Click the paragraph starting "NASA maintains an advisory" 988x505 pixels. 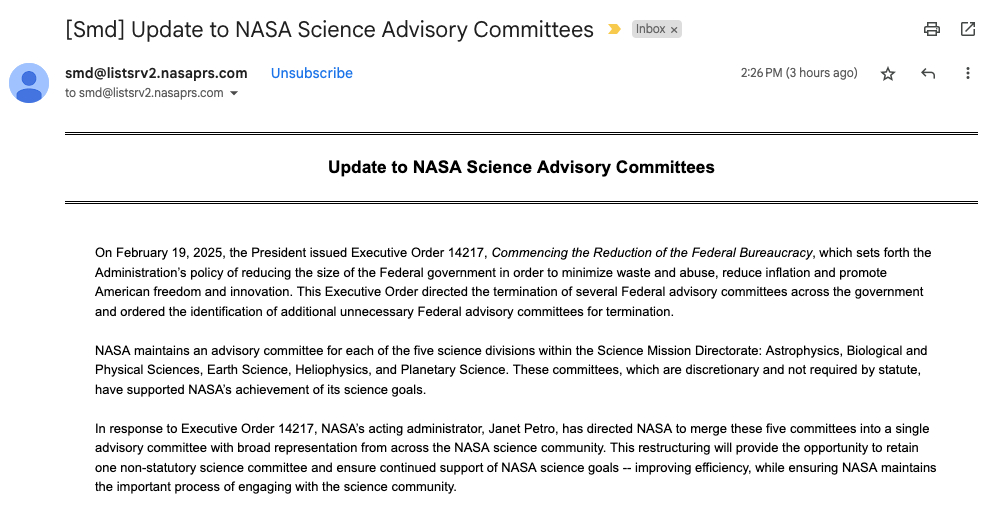point(512,370)
